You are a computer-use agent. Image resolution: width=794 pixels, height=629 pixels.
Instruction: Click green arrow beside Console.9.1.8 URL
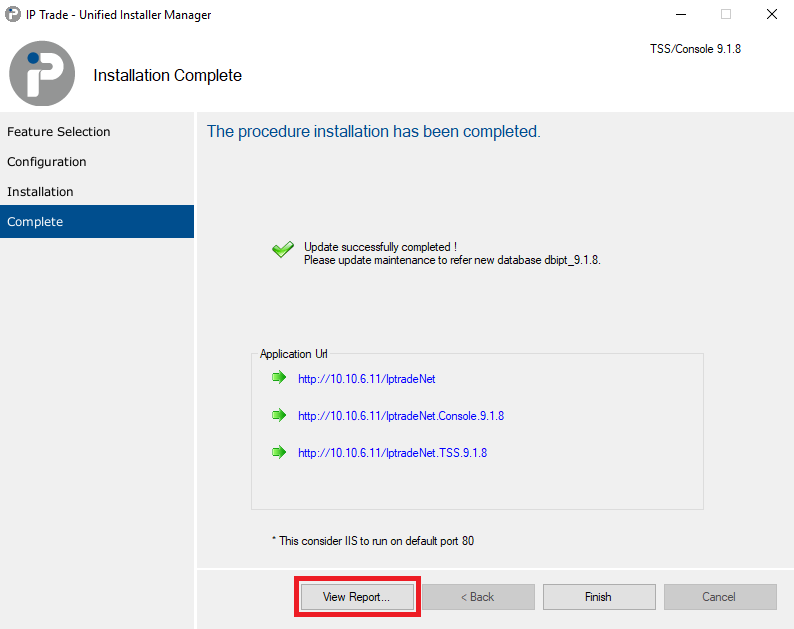click(279, 415)
